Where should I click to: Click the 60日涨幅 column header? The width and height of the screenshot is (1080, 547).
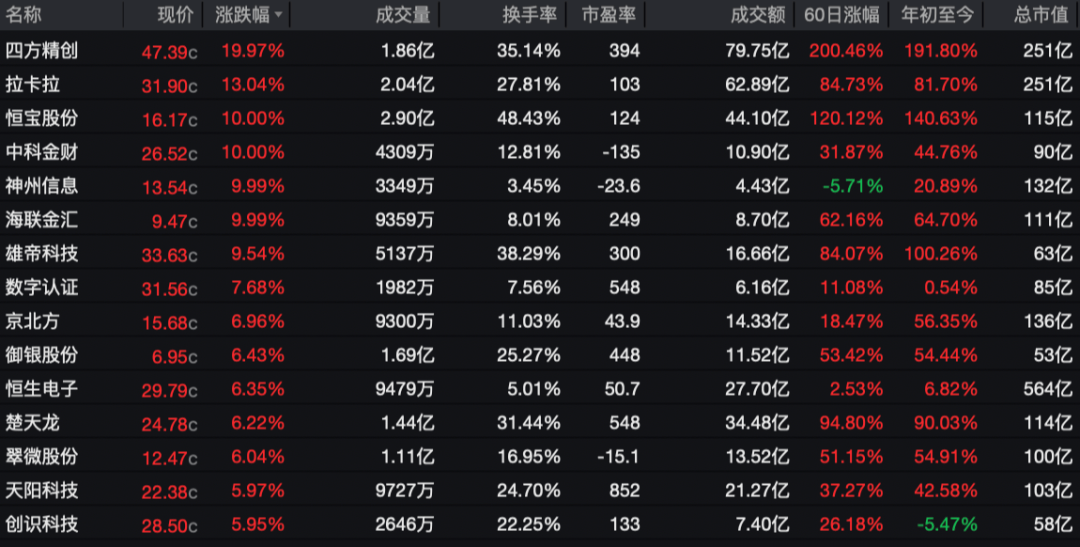click(x=842, y=15)
